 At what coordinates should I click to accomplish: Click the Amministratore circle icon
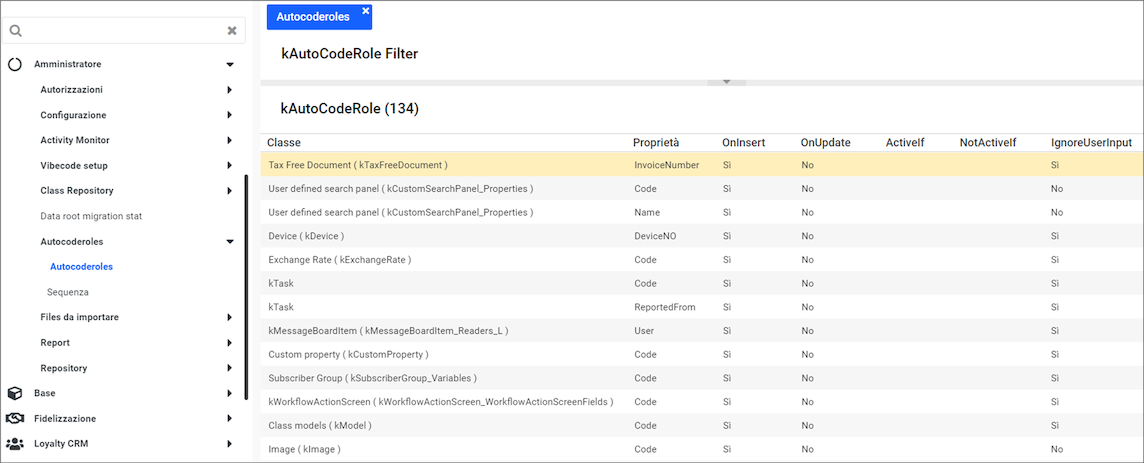(15, 64)
